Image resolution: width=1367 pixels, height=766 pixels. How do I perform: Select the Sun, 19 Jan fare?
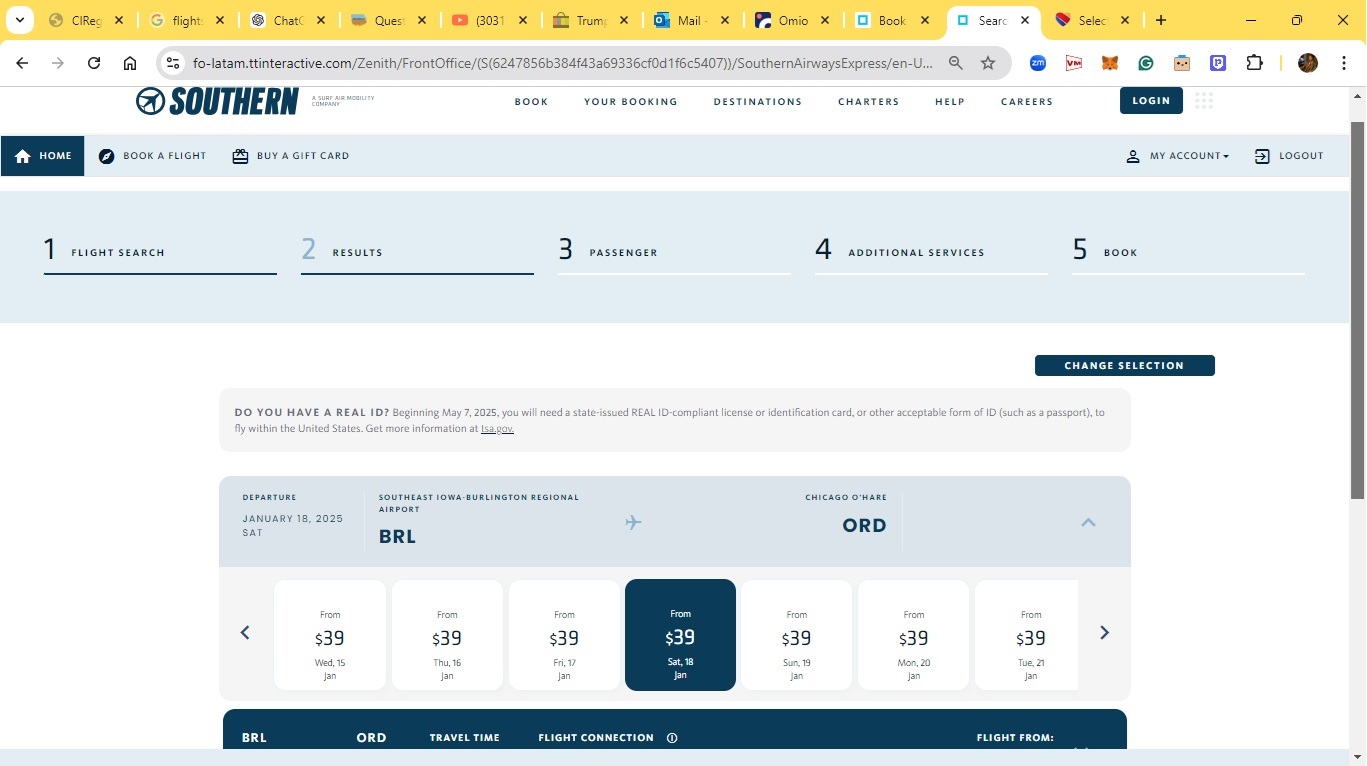click(797, 635)
